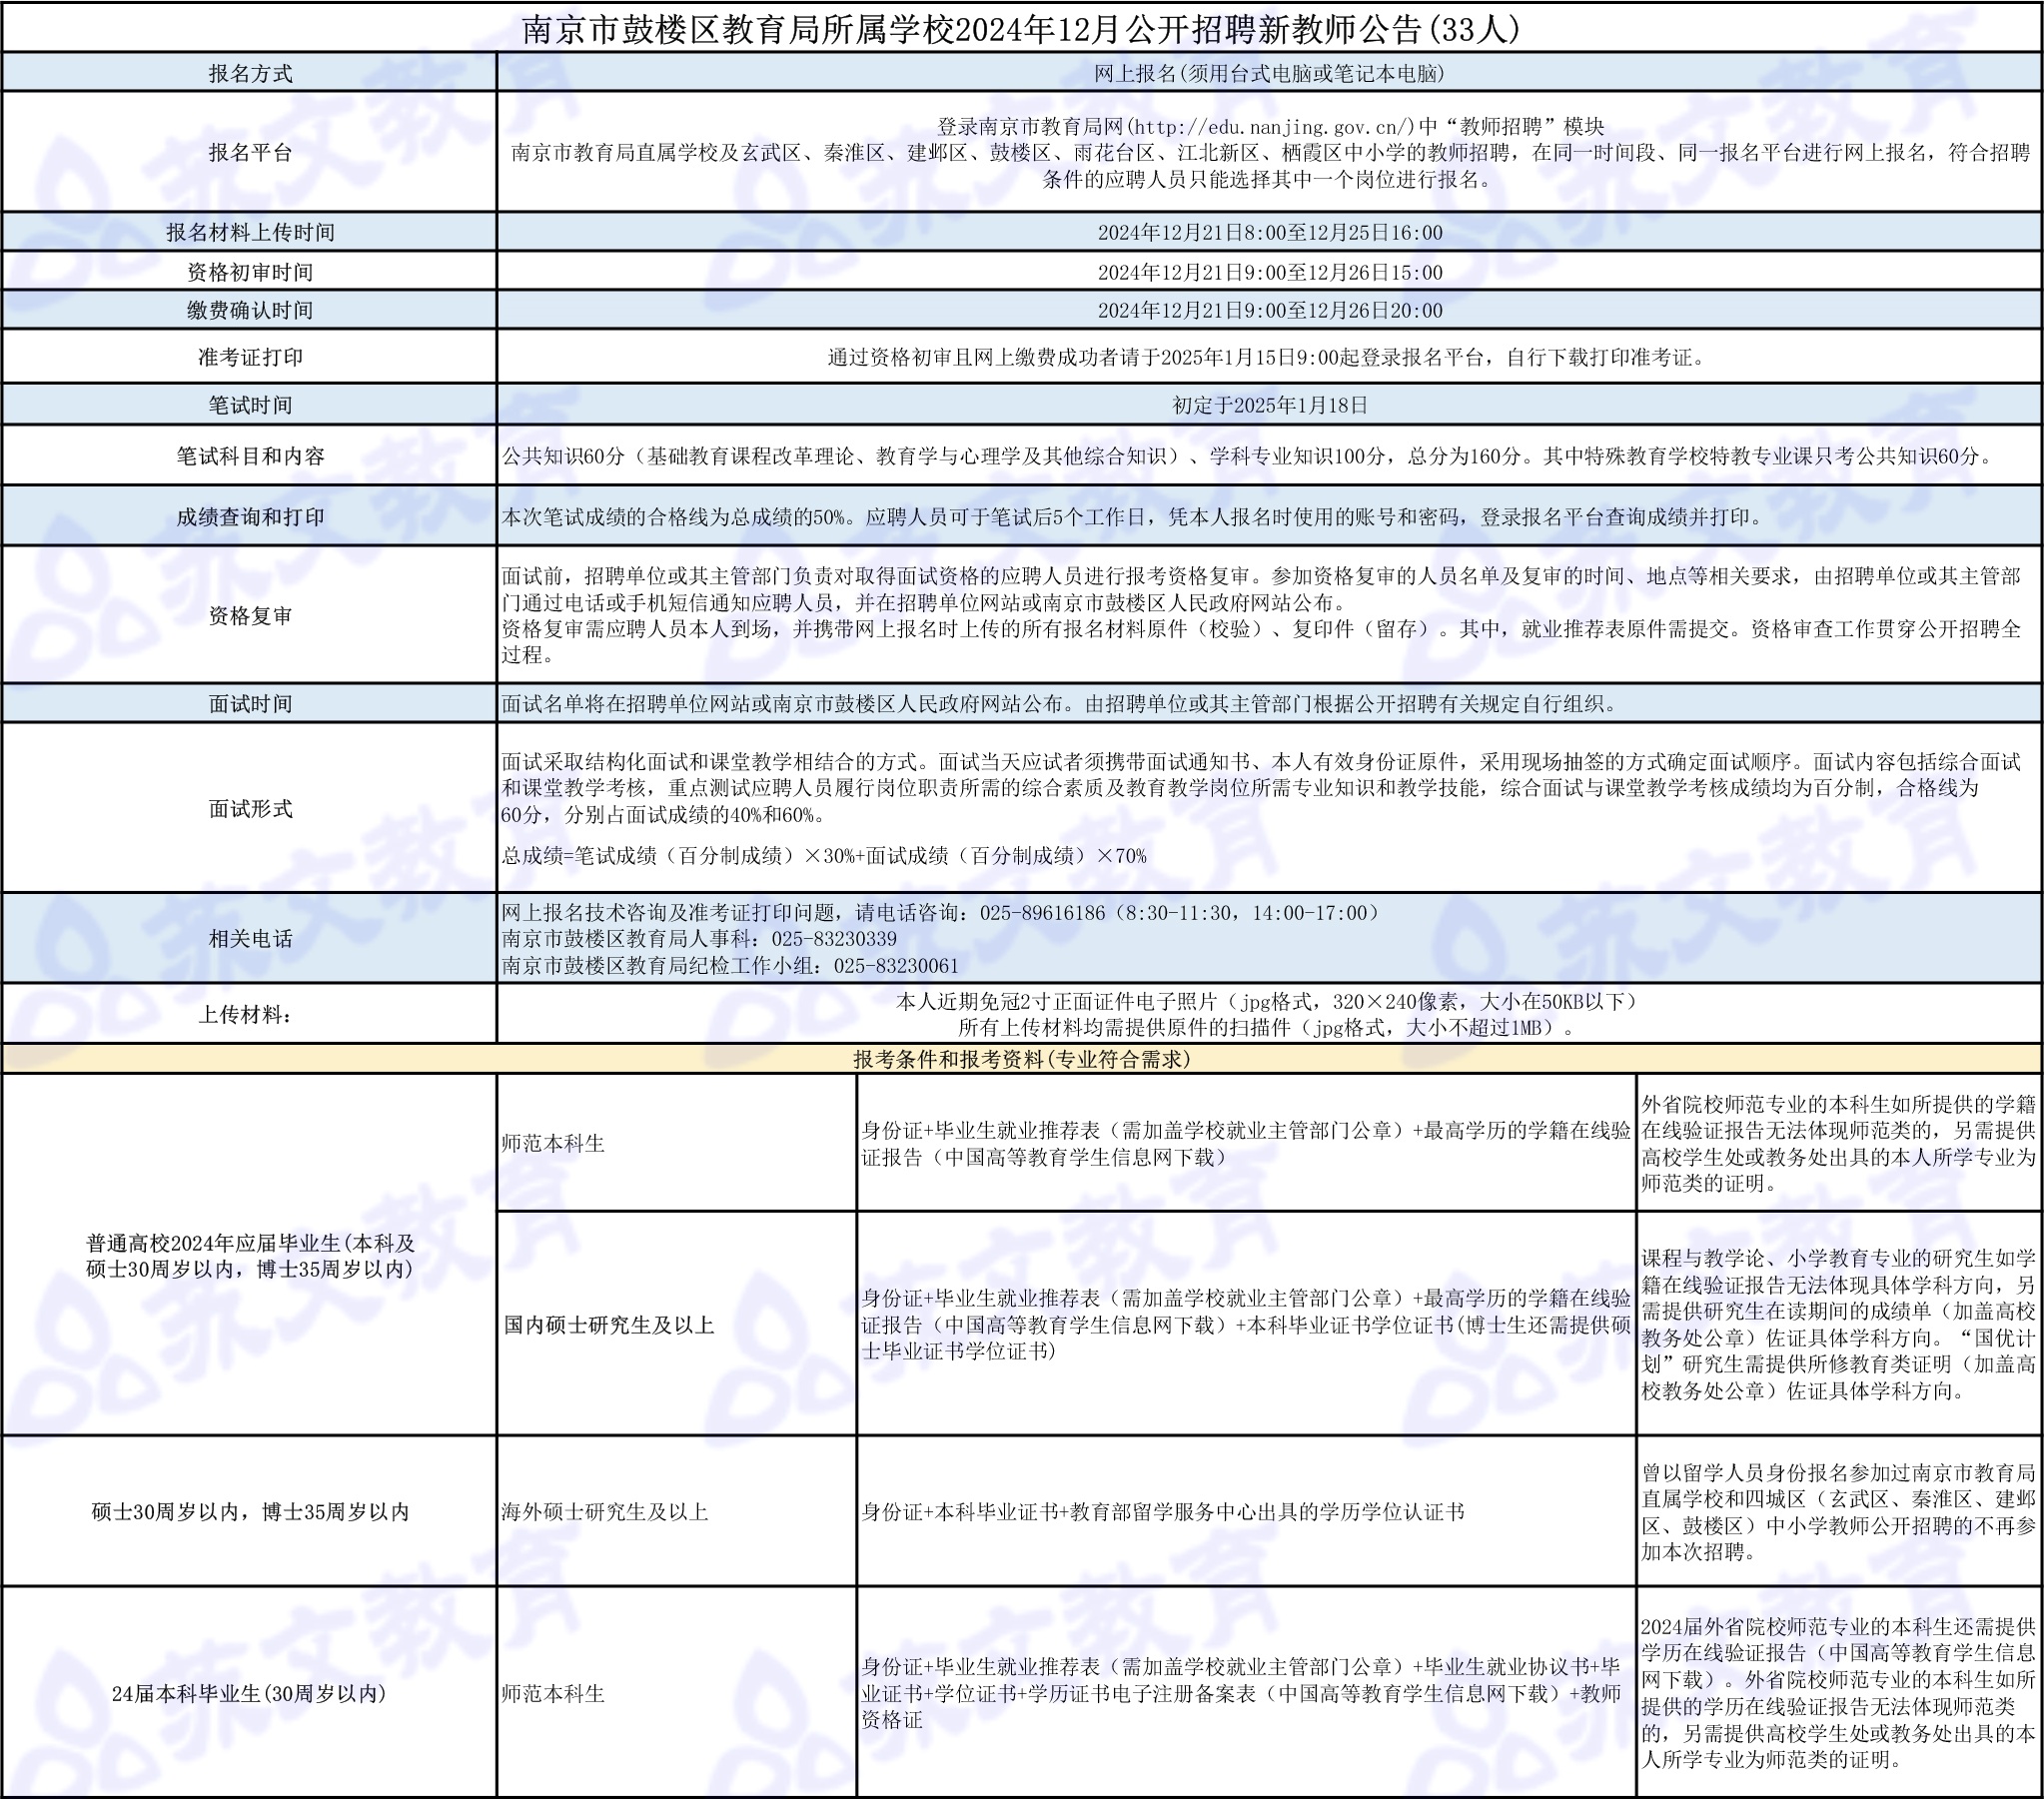Select the 师范本科生 cell in 24届 row
The width and height of the screenshot is (2044, 1799).
pyautogui.click(x=676, y=1693)
